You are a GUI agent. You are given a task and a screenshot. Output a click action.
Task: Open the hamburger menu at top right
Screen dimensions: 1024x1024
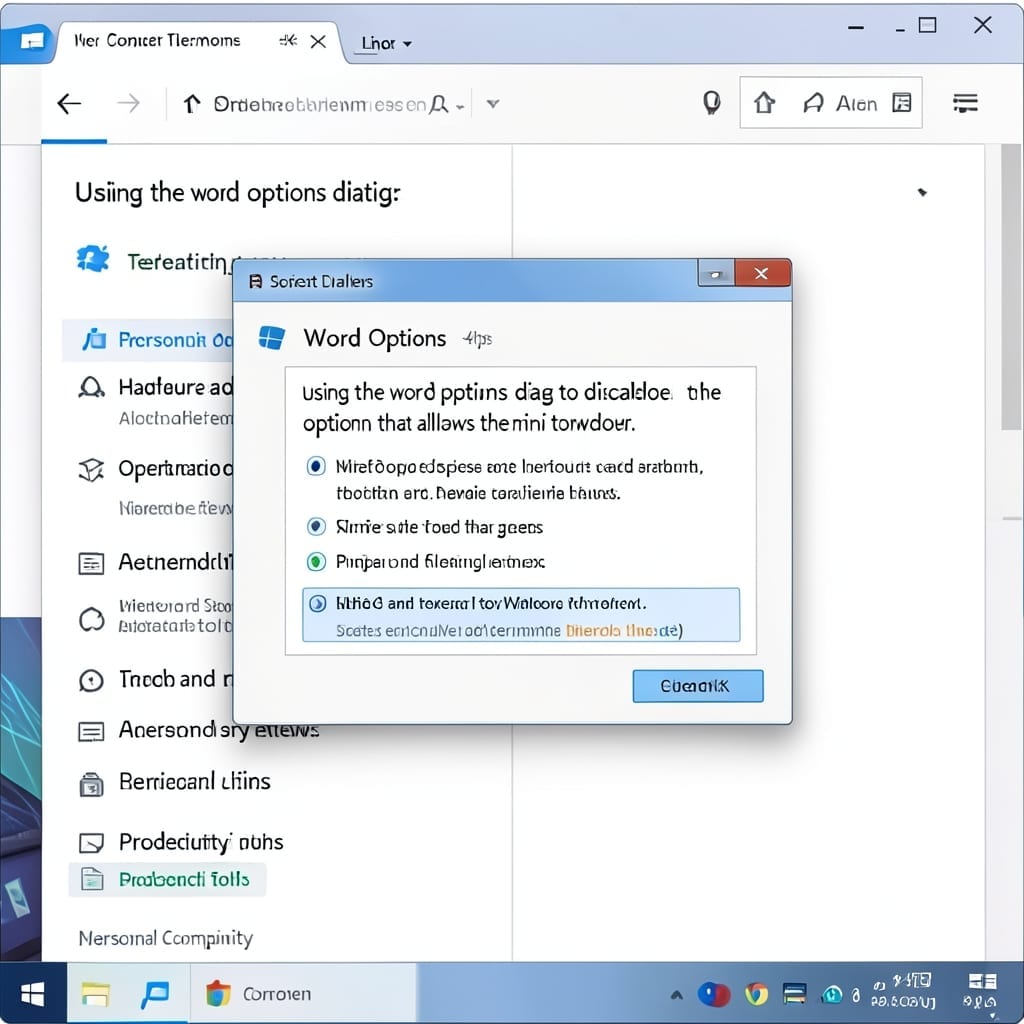coord(965,103)
